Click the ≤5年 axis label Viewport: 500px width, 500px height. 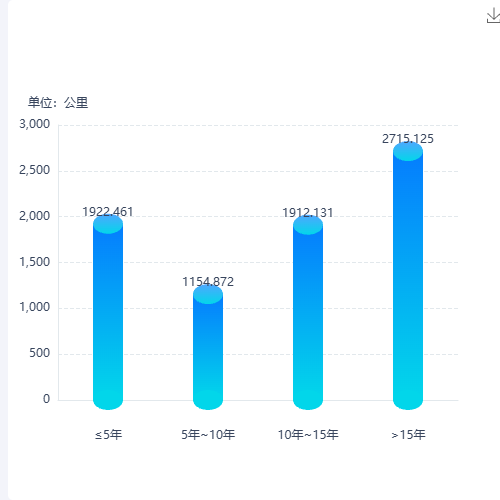[x=108, y=435]
